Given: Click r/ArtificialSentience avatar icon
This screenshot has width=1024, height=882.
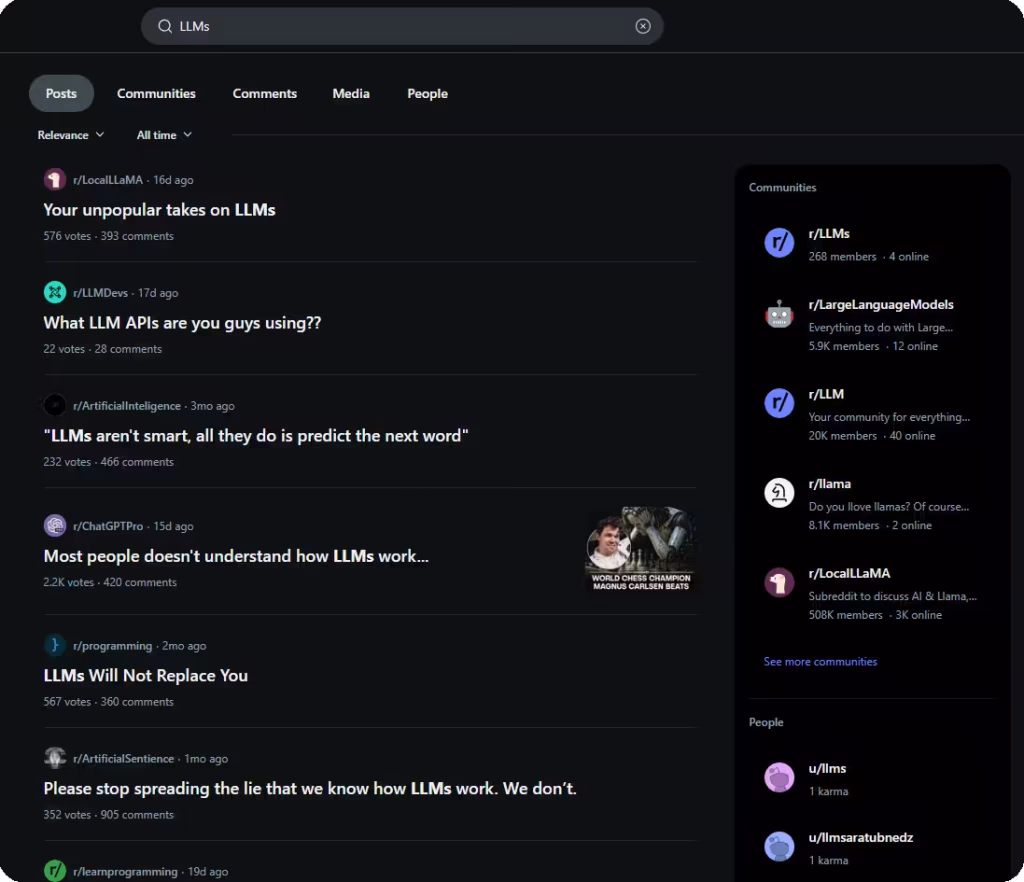Looking at the screenshot, I should point(55,758).
